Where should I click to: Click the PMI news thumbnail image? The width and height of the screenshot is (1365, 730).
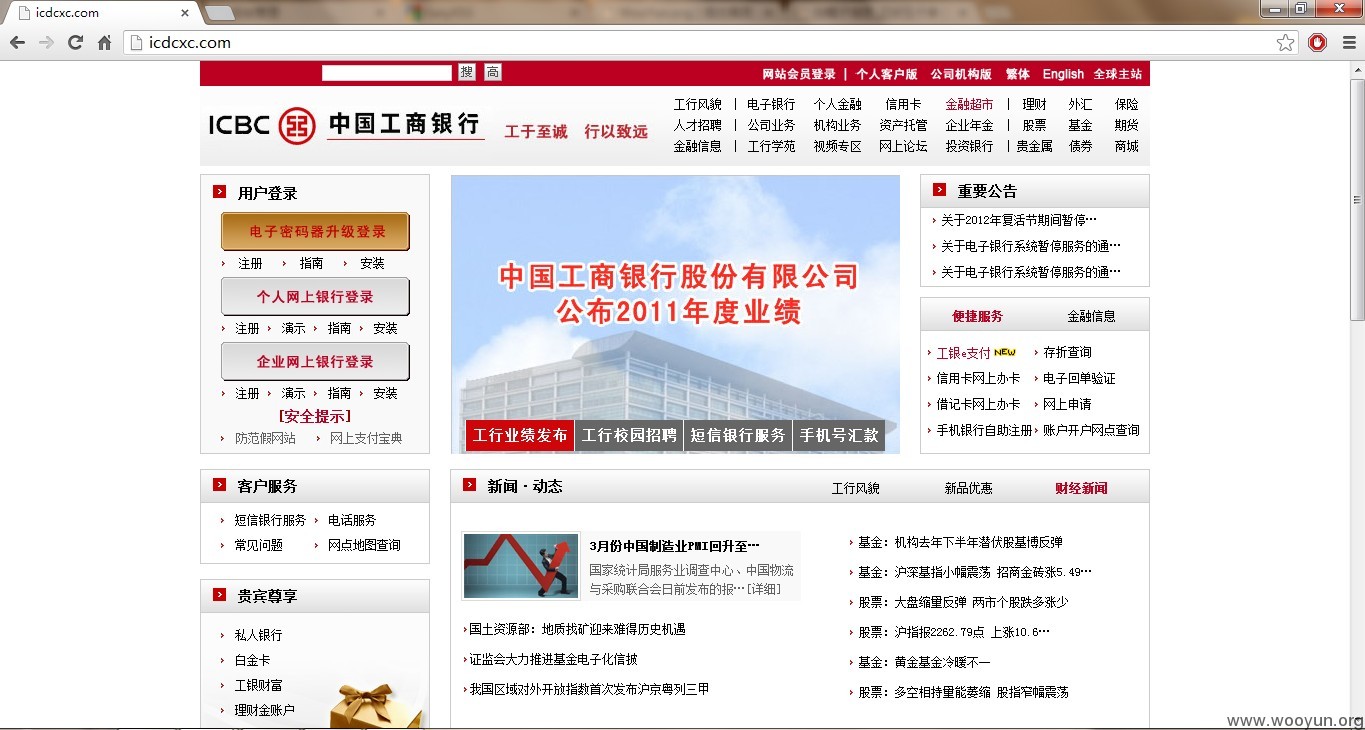521,566
